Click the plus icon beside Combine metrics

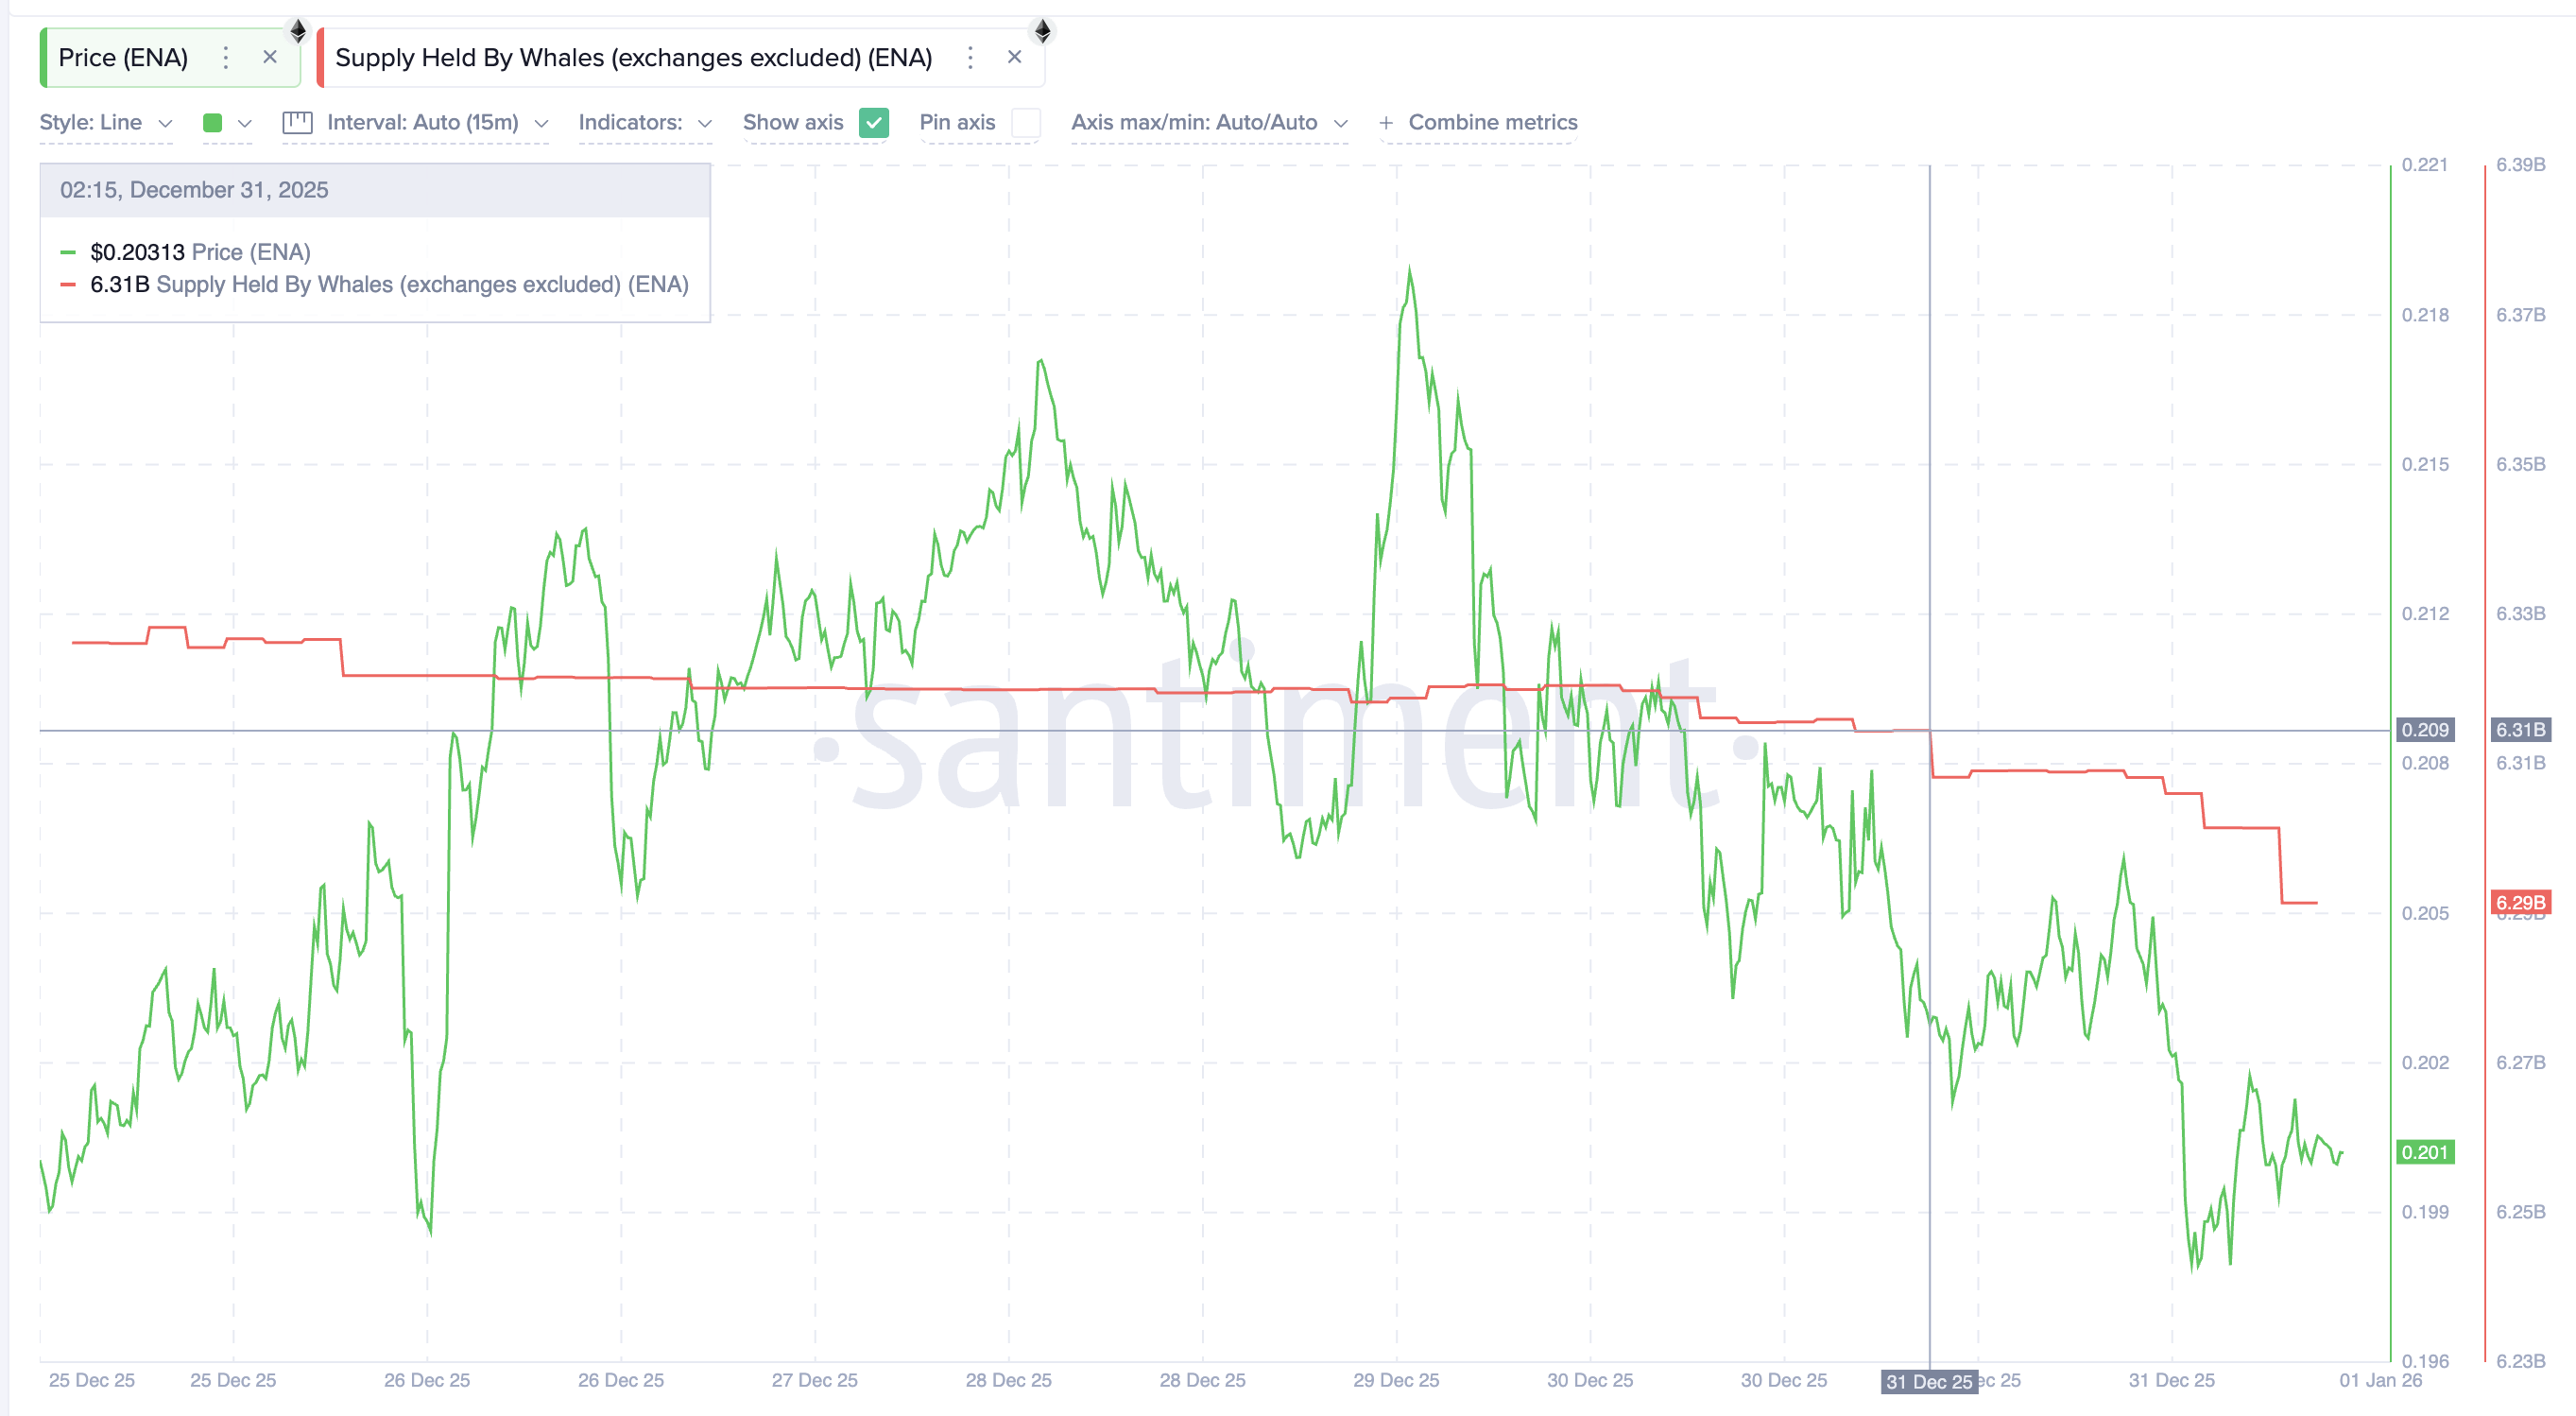(x=1386, y=122)
